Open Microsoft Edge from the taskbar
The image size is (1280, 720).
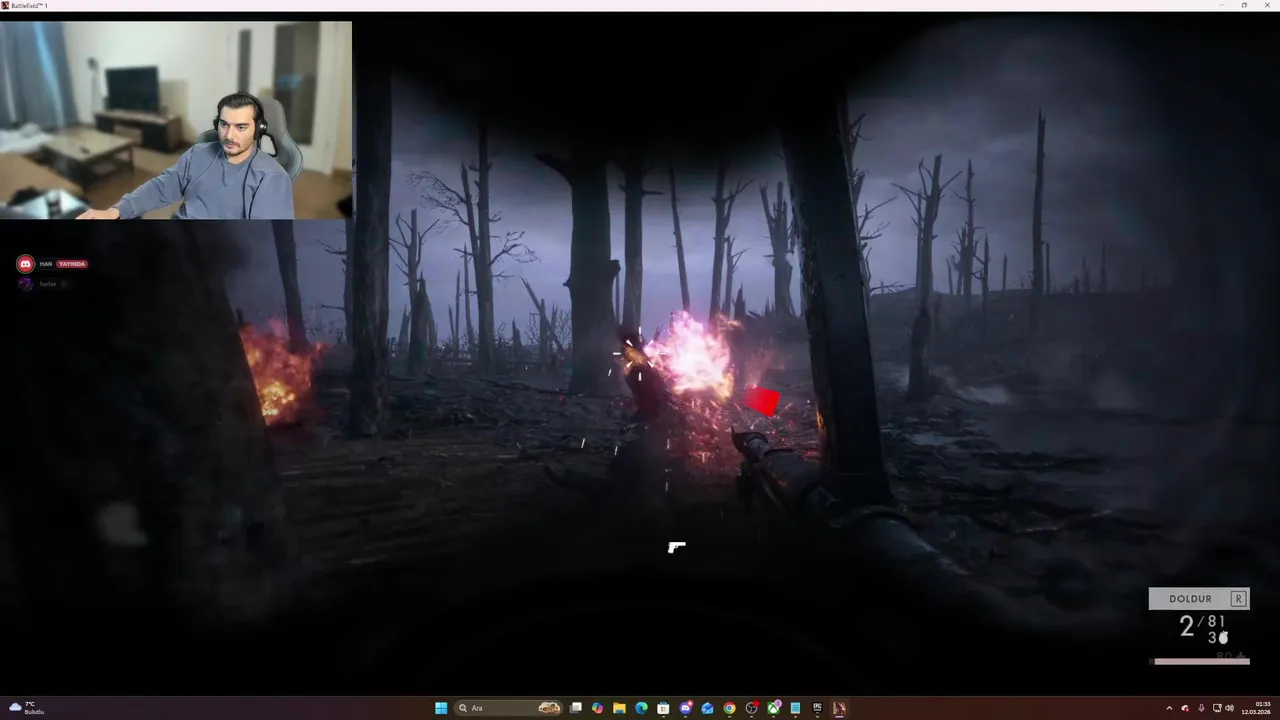coord(641,708)
